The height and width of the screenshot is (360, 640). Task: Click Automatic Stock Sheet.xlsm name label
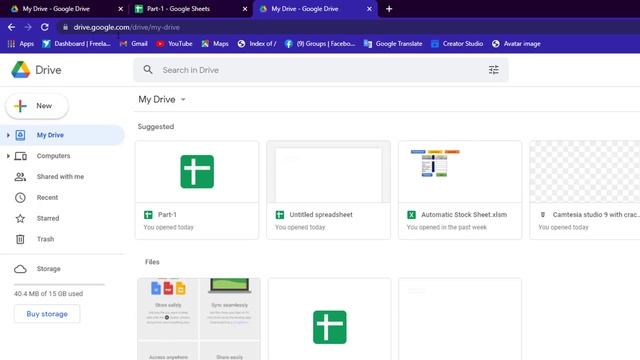(464, 215)
